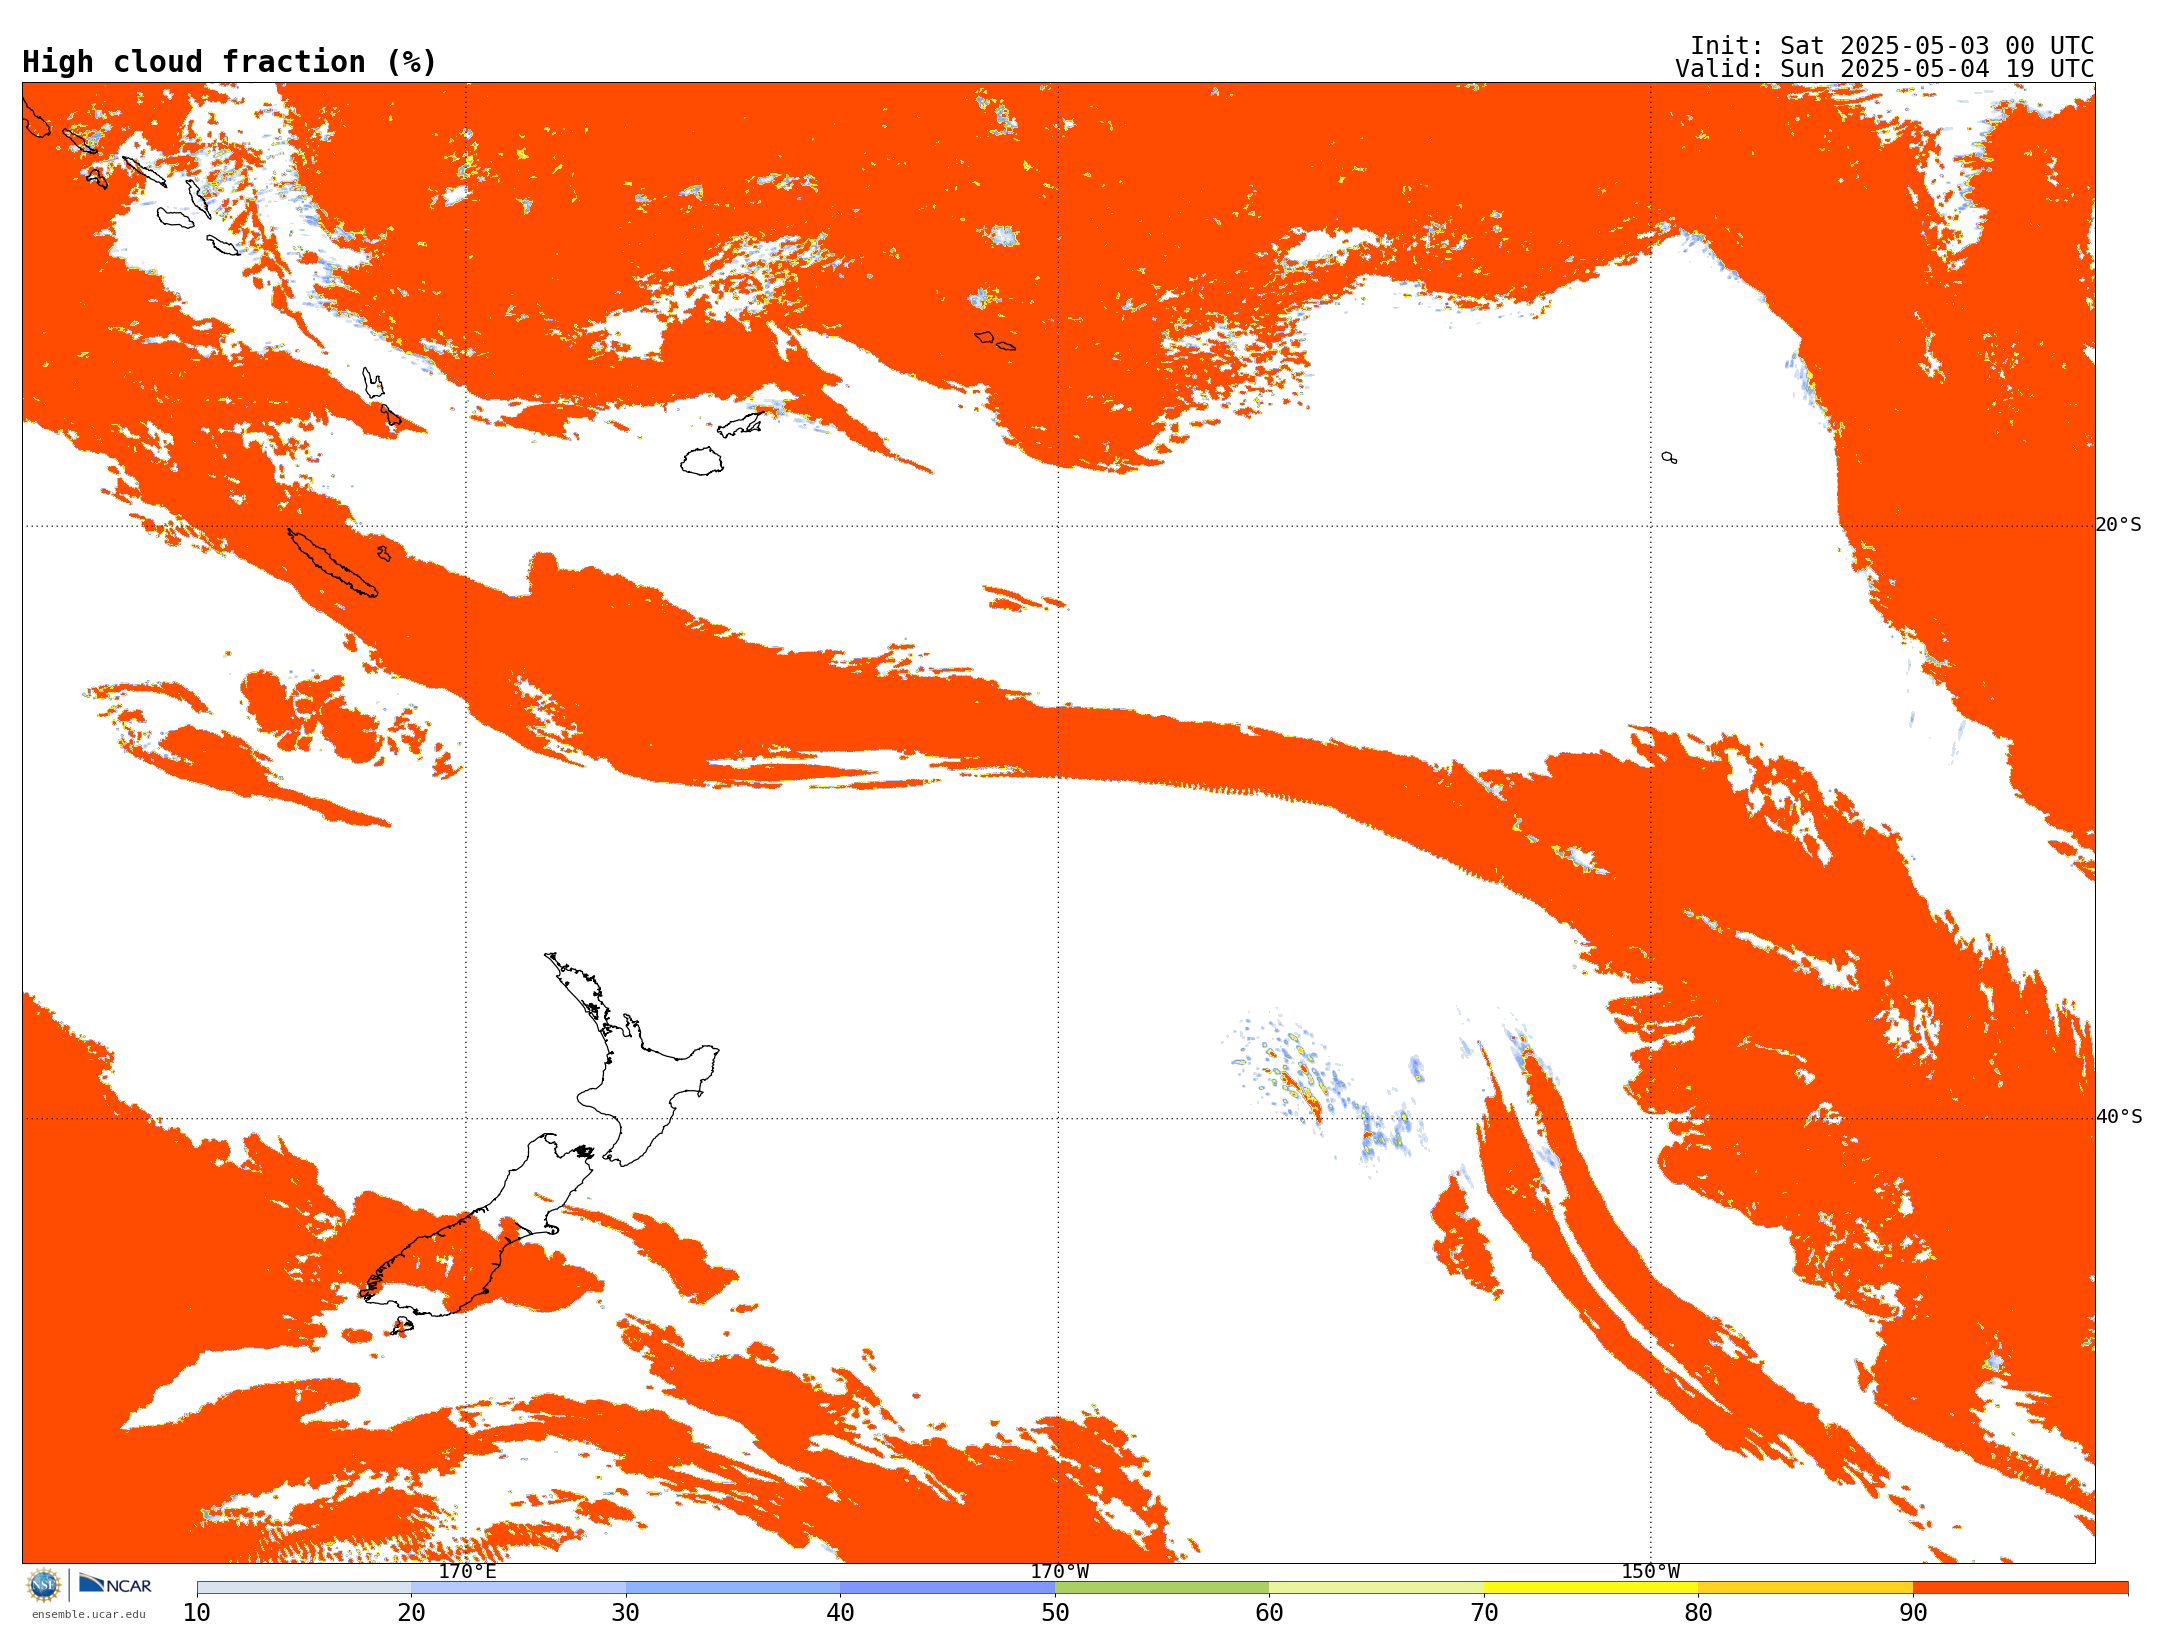The height and width of the screenshot is (1626, 2160).
Task: Click the colorbar tick label 80
Action: tap(1698, 1613)
